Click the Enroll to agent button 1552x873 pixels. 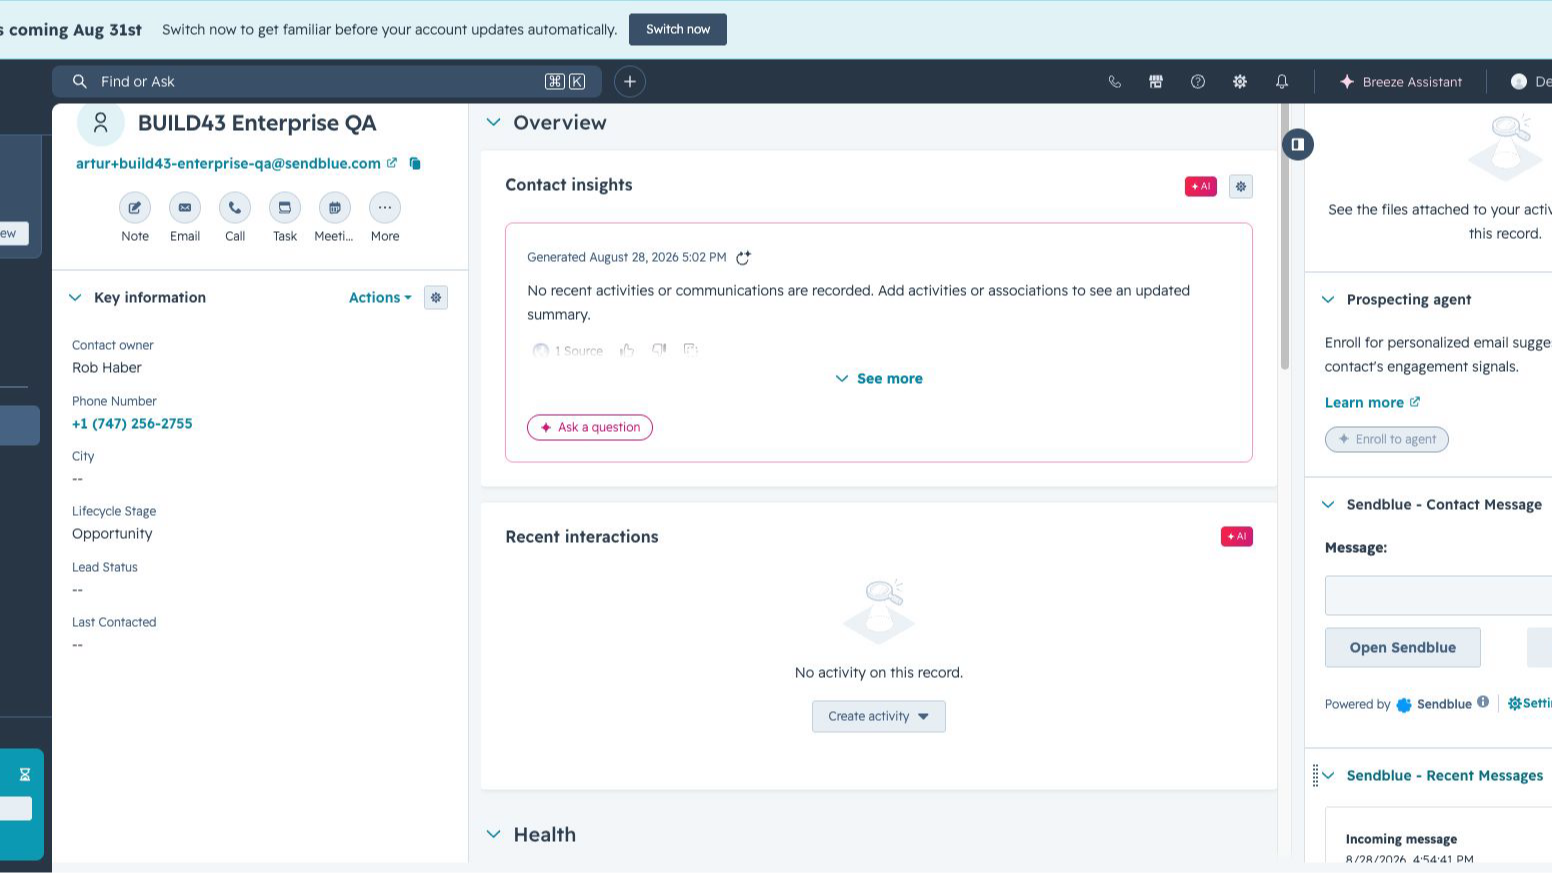[x=1387, y=440]
